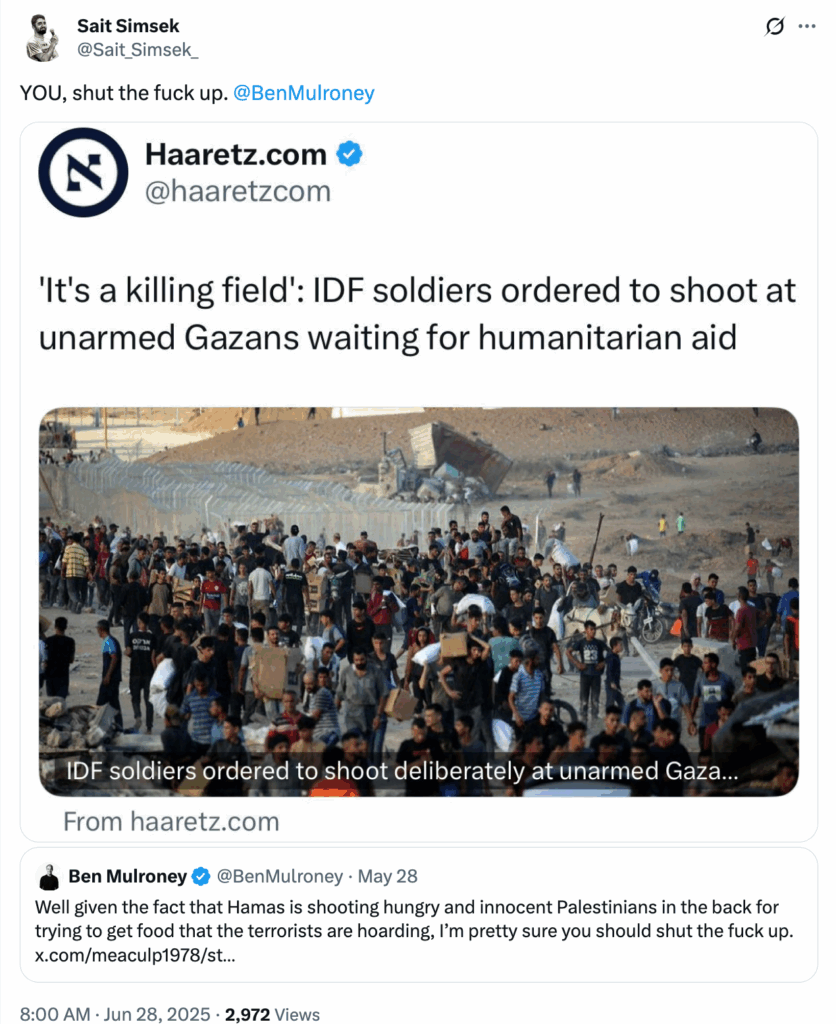This screenshot has height=1024, width=836.
Task: Open the 'From haaretz.com' source link
Action: tap(171, 822)
